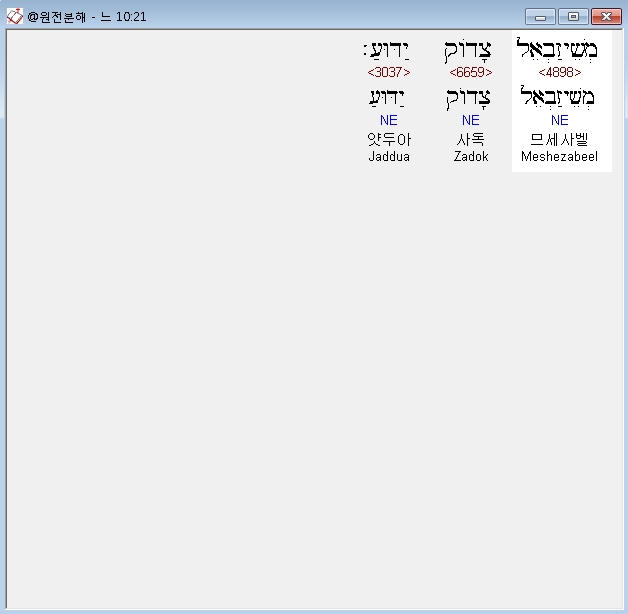Click Strong's number <3037>
Image resolution: width=628 pixels, height=614 pixels.
click(388, 72)
